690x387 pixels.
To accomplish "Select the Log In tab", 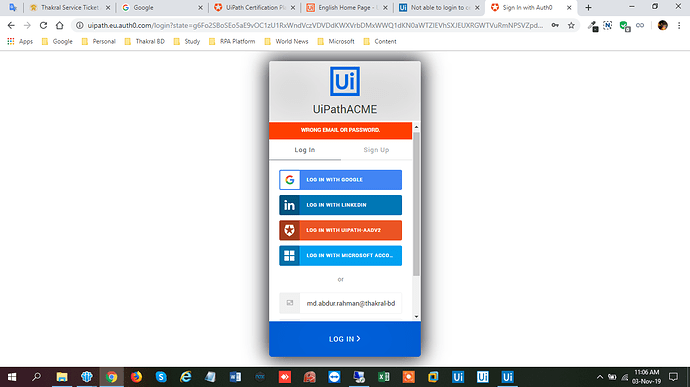I will (x=305, y=150).
